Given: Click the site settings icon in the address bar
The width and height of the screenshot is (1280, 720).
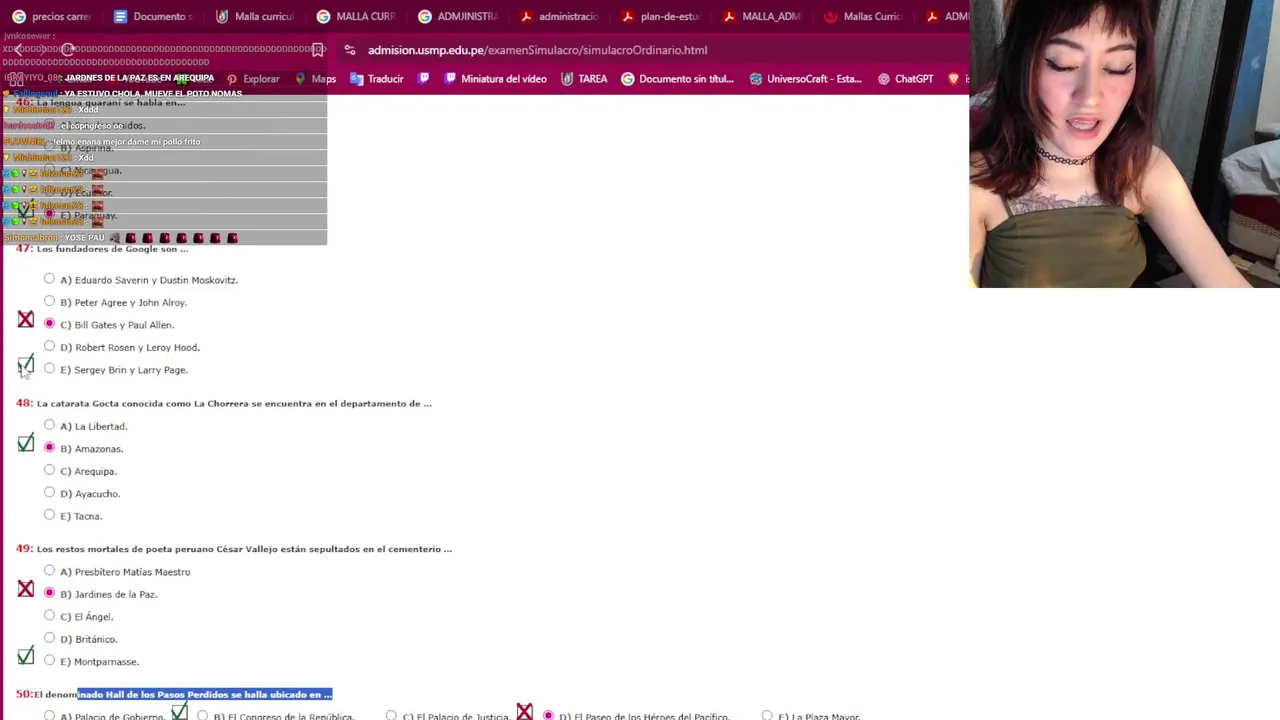Looking at the screenshot, I should point(349,50).
